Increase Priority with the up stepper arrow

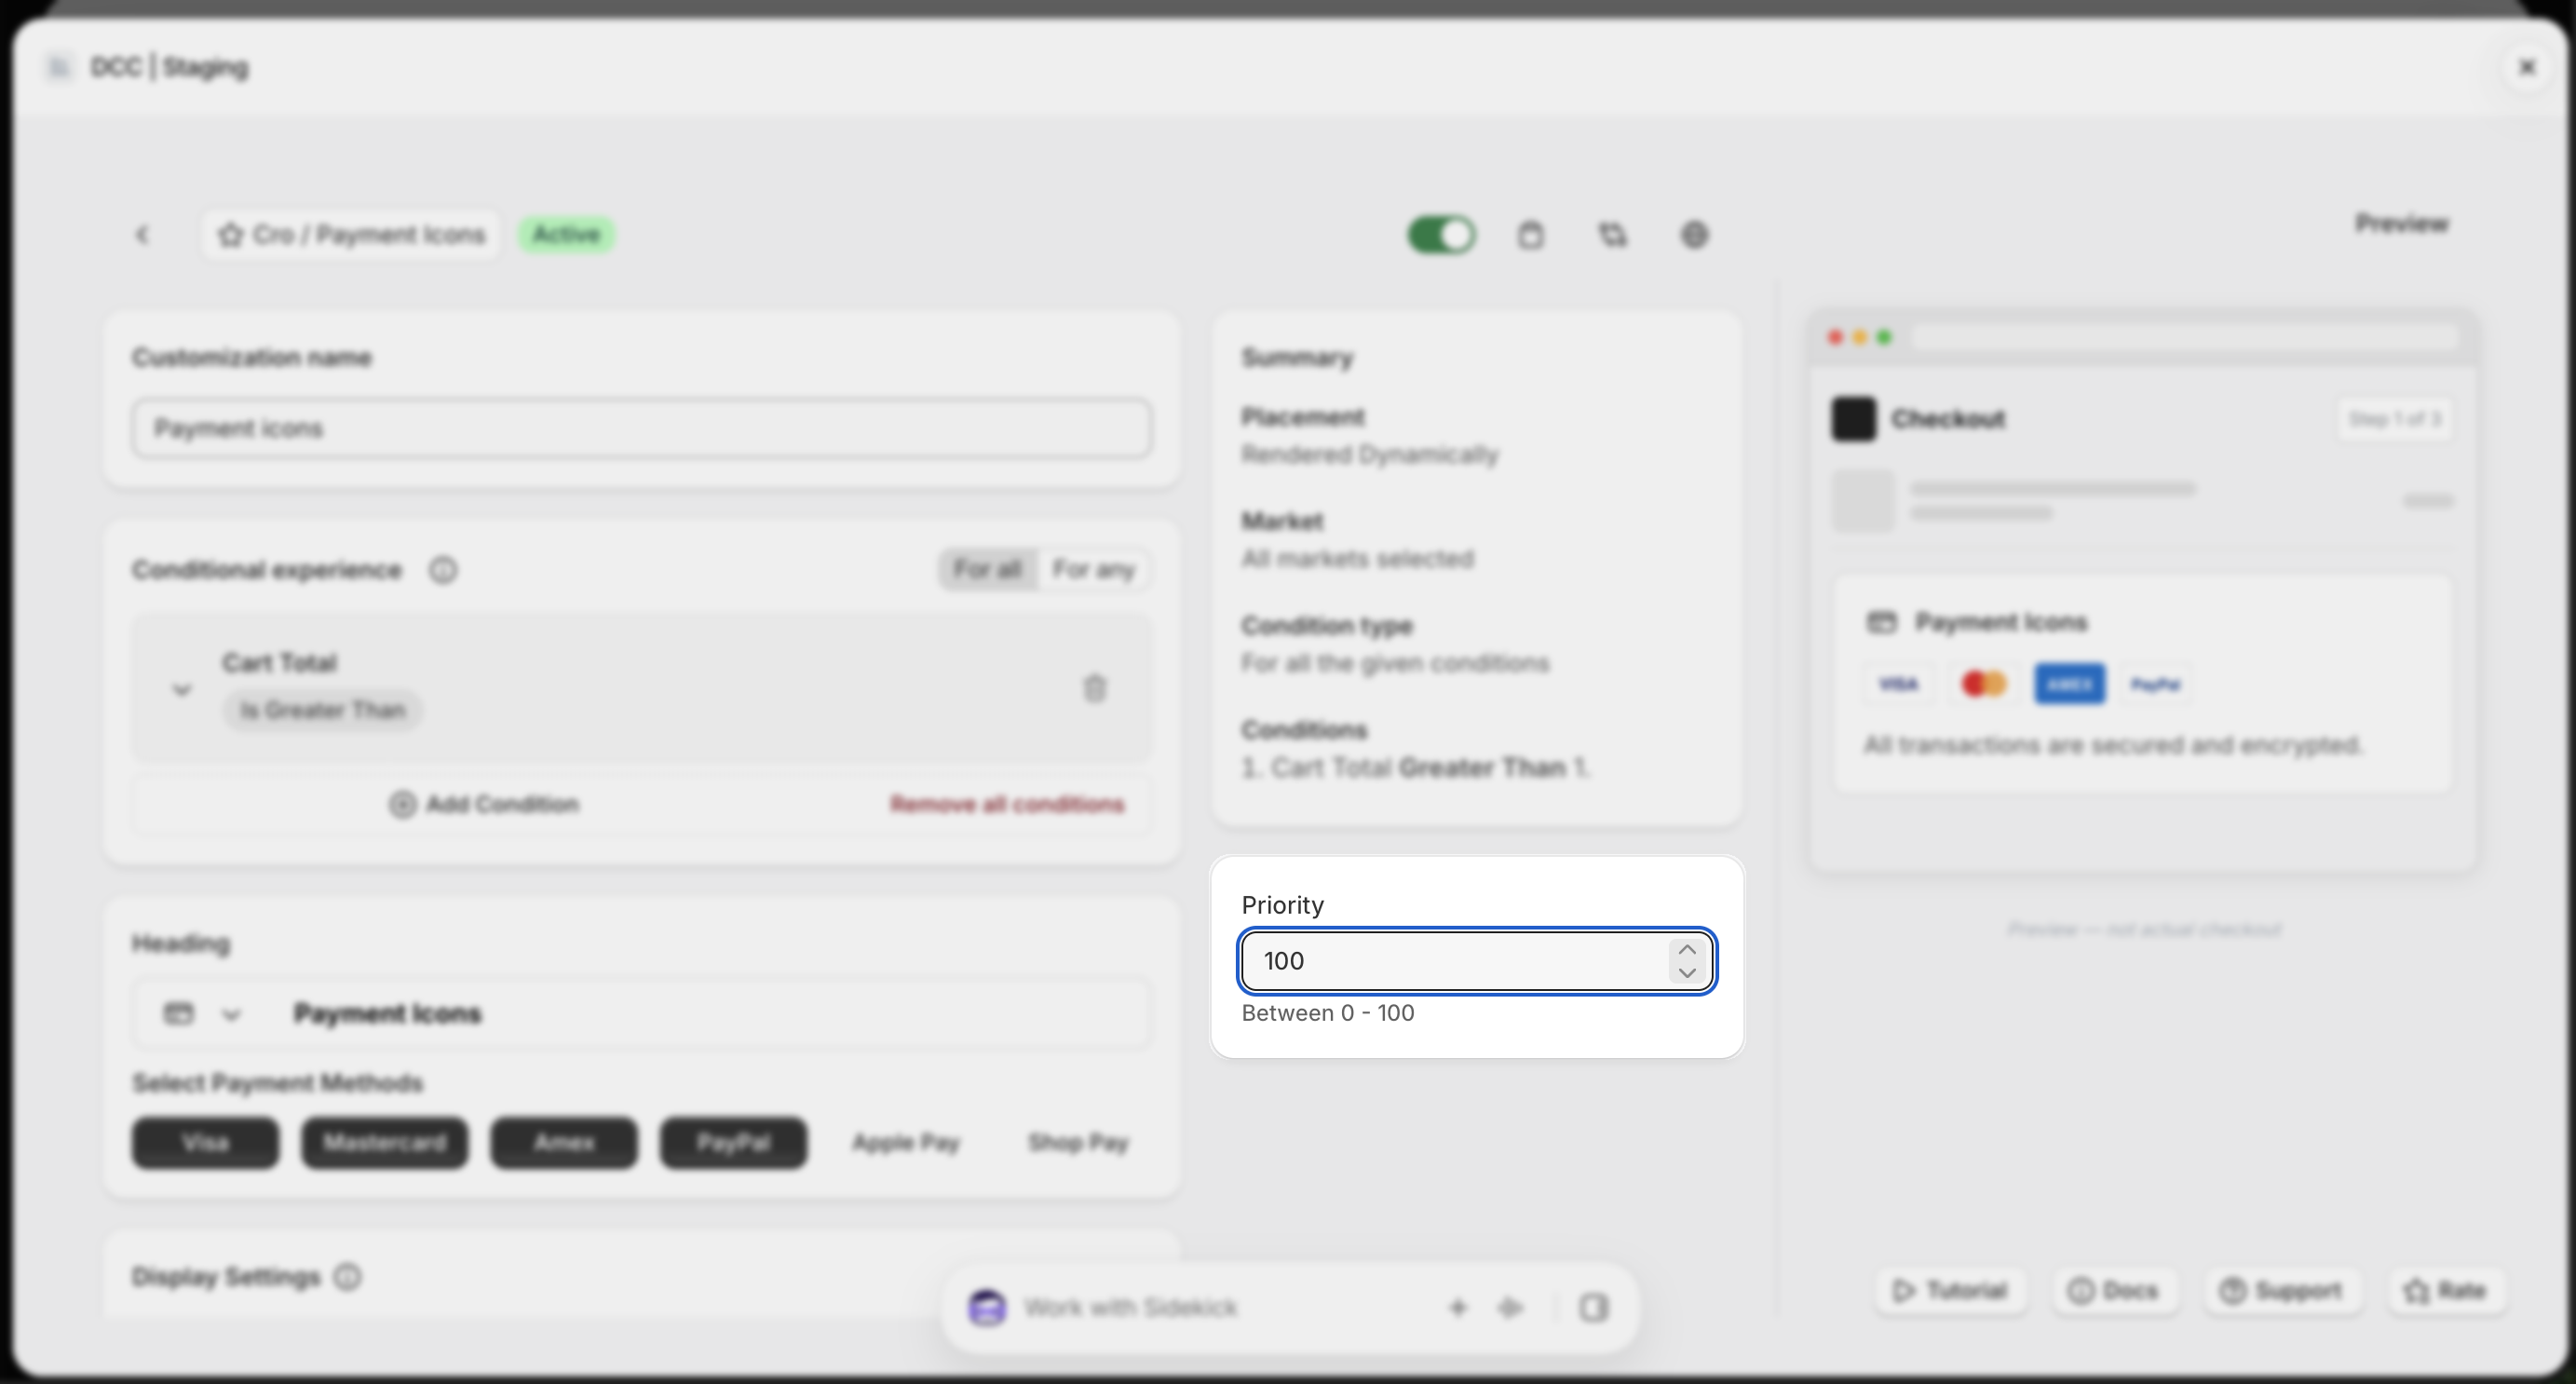1687,949
